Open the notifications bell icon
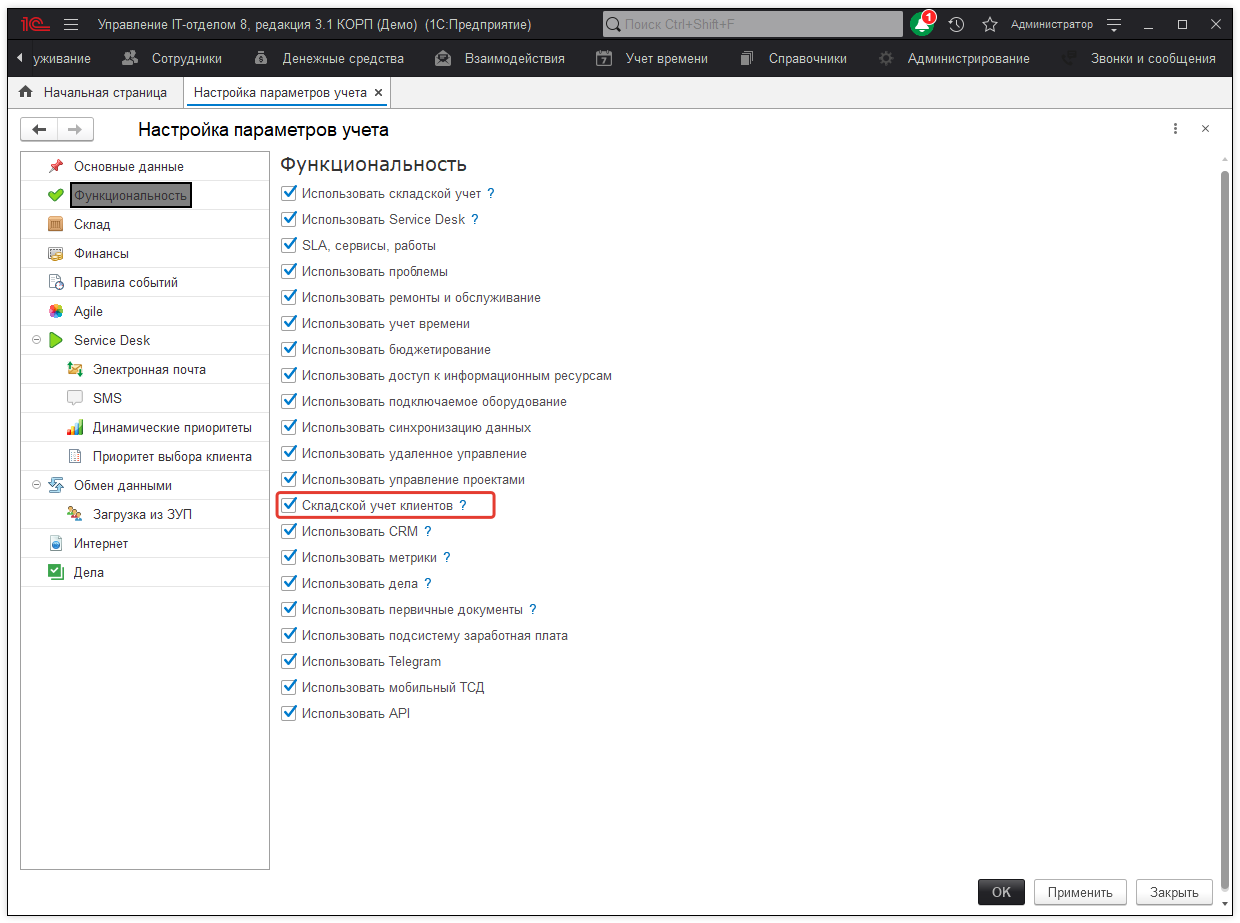The width and height of the screenshot is (1240, 923). tap(921, 24)
